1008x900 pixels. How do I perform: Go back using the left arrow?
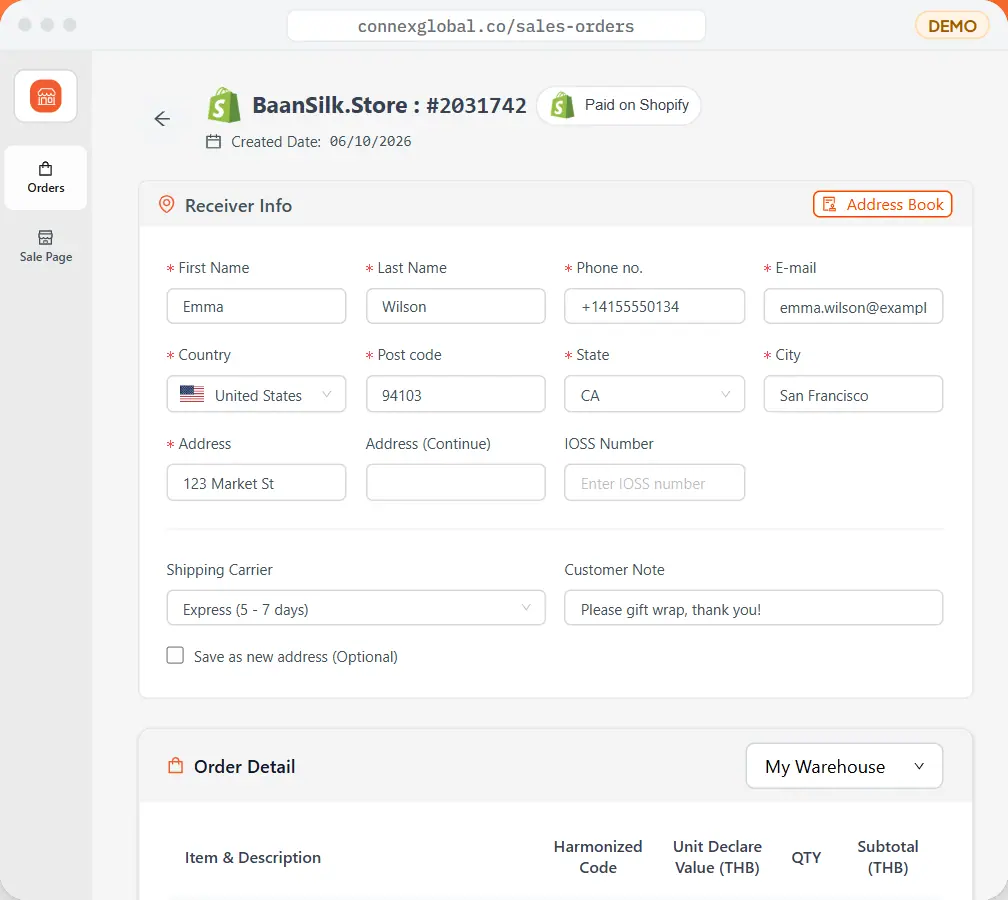click(x=162, y=119)
